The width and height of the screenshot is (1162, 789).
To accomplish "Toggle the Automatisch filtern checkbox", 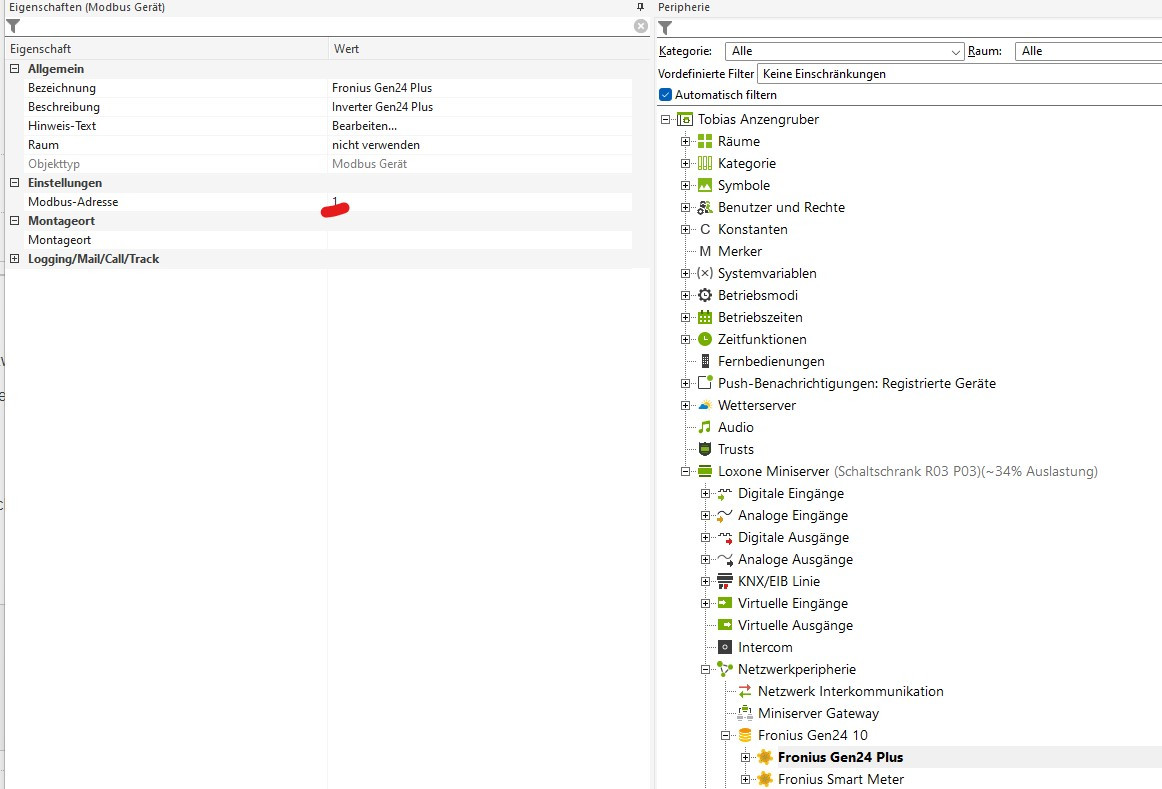I will coord(666,95).
